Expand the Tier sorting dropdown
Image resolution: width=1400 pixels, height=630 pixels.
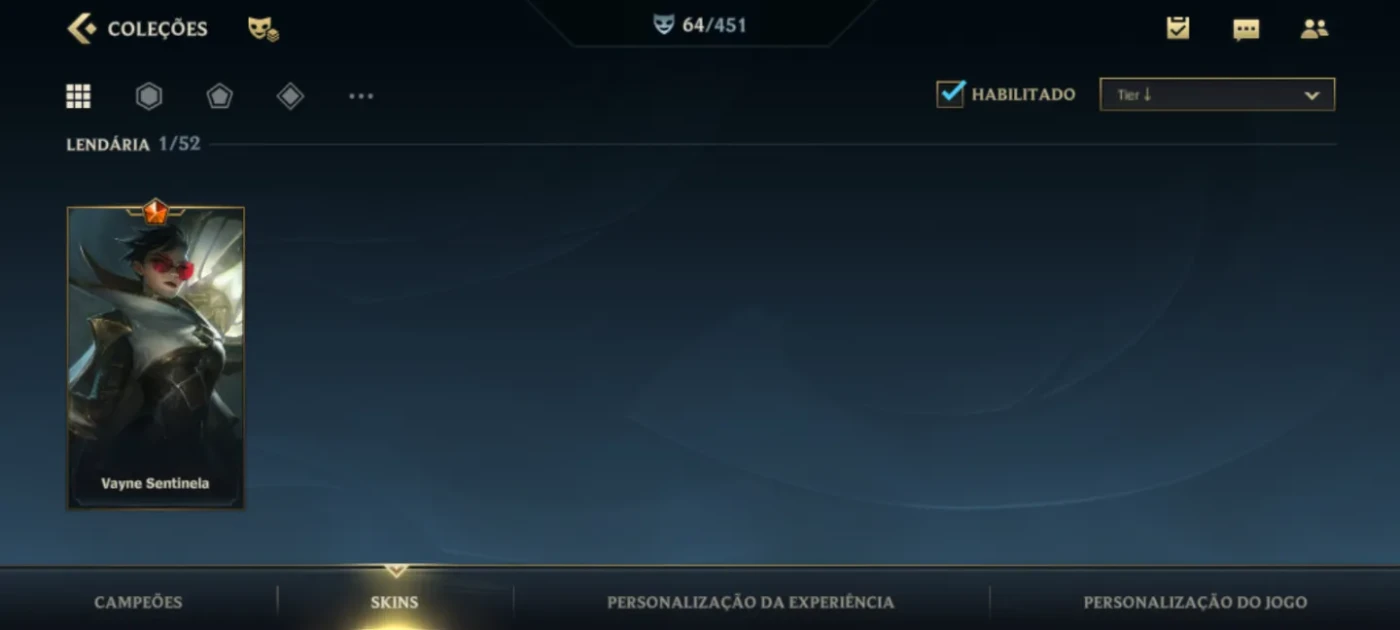tap(1217, 95)
